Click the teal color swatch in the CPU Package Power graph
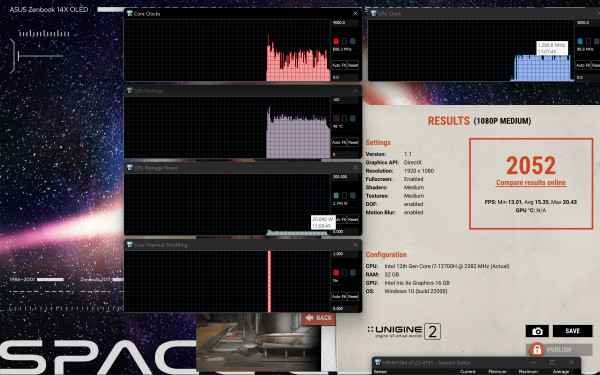The height and width of the screenshot is (375, 600). click(336, 196)
